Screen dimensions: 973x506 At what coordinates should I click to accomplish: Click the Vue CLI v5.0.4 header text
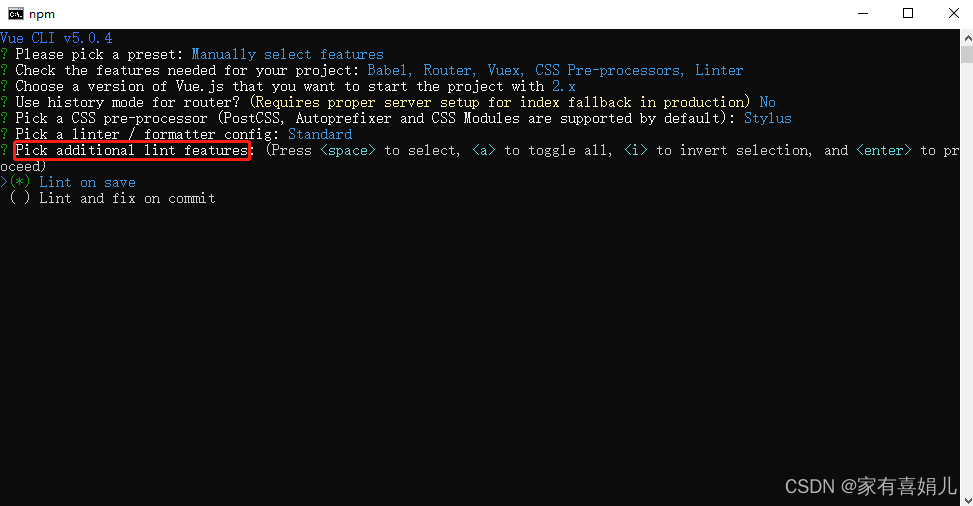56,38
